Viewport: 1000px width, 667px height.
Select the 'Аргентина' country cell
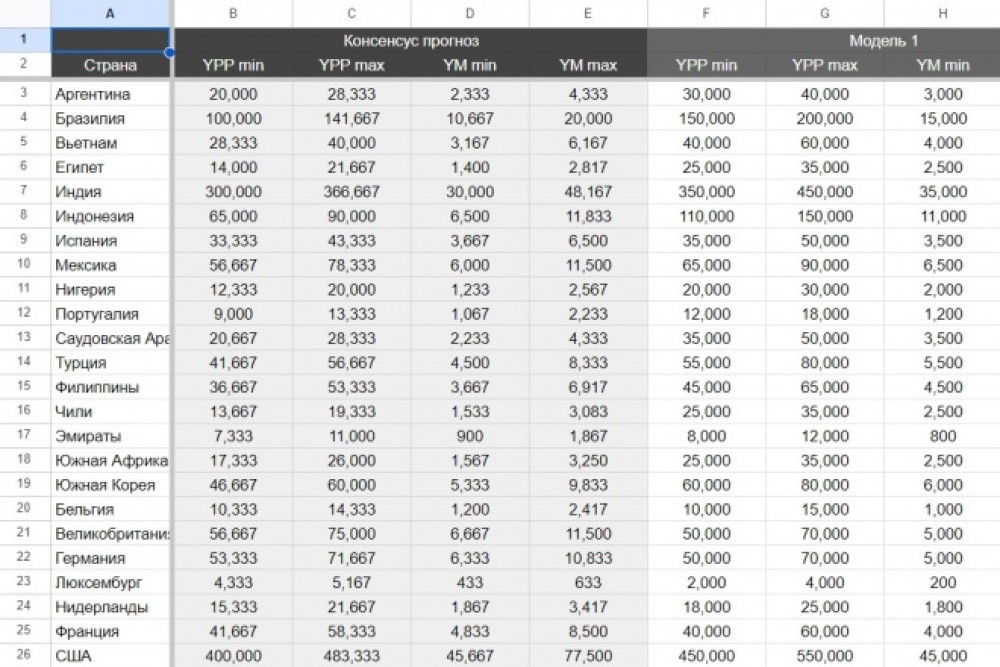tap(110, 94)
